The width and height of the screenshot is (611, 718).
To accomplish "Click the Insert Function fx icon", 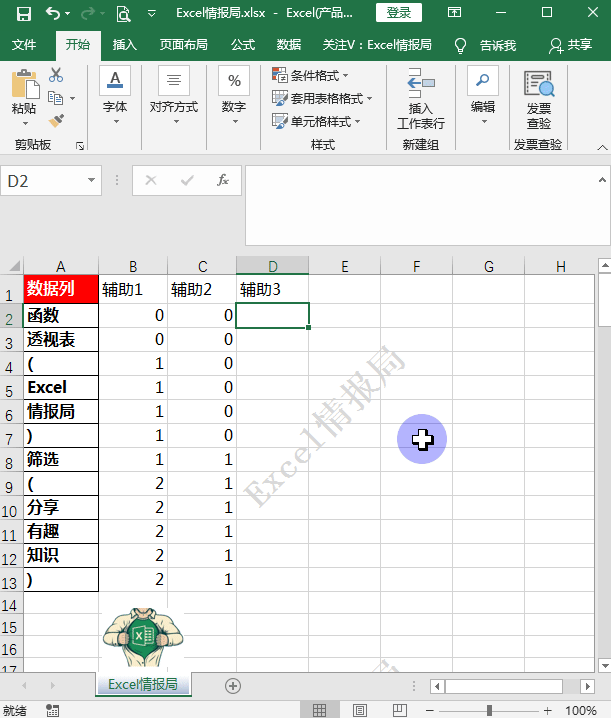I will click(223, 180).
